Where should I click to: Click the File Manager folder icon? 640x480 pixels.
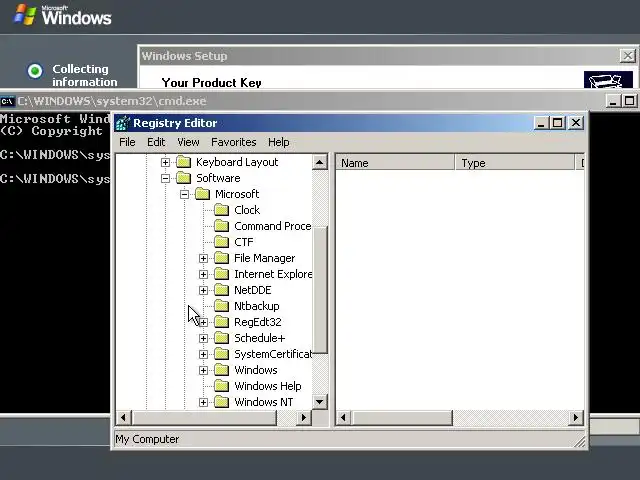point(222,258)
